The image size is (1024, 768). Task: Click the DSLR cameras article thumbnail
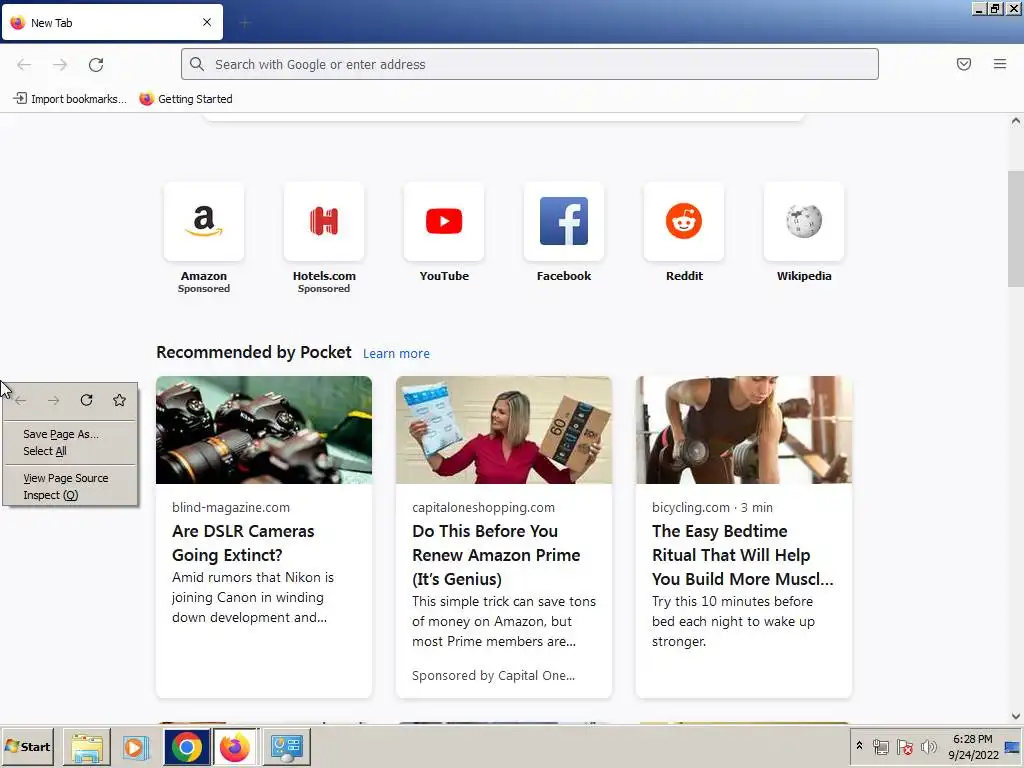click(264, 430)
